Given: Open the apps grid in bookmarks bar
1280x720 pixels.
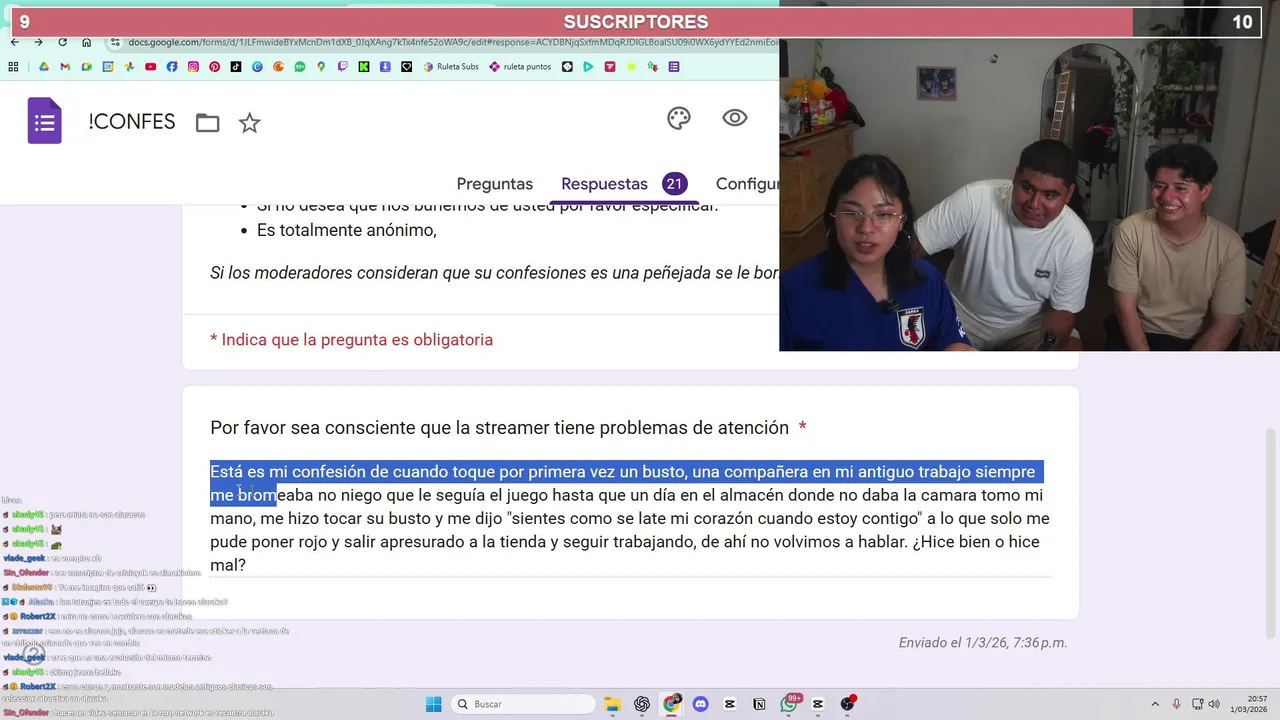Looking at the screenshot, I should [x=13, y=67].
